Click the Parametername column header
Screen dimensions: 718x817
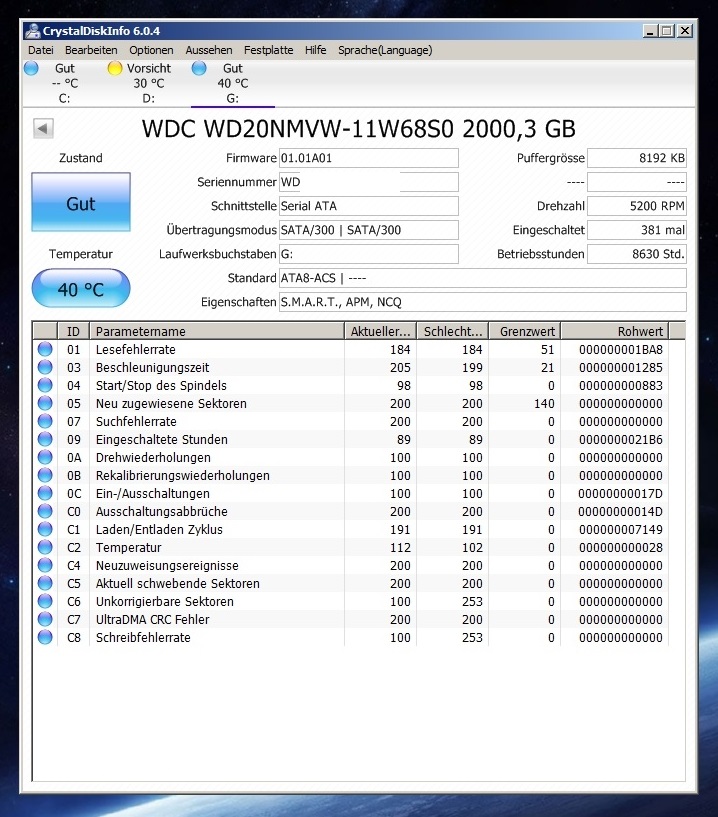[217, 331]
